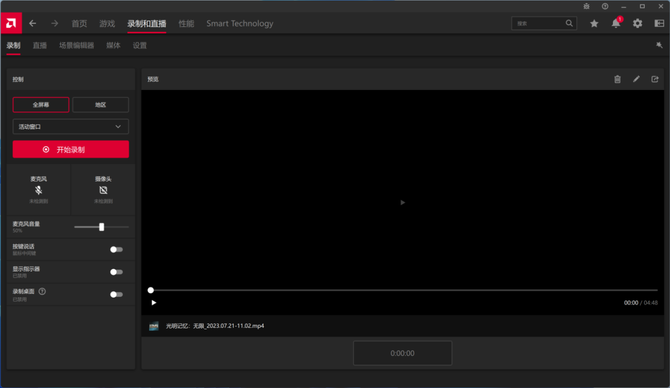Toggle the 录制桌面 record desktop switch
Screen dimensions: 670x388
pyautogui.click(x=116, y=294)
